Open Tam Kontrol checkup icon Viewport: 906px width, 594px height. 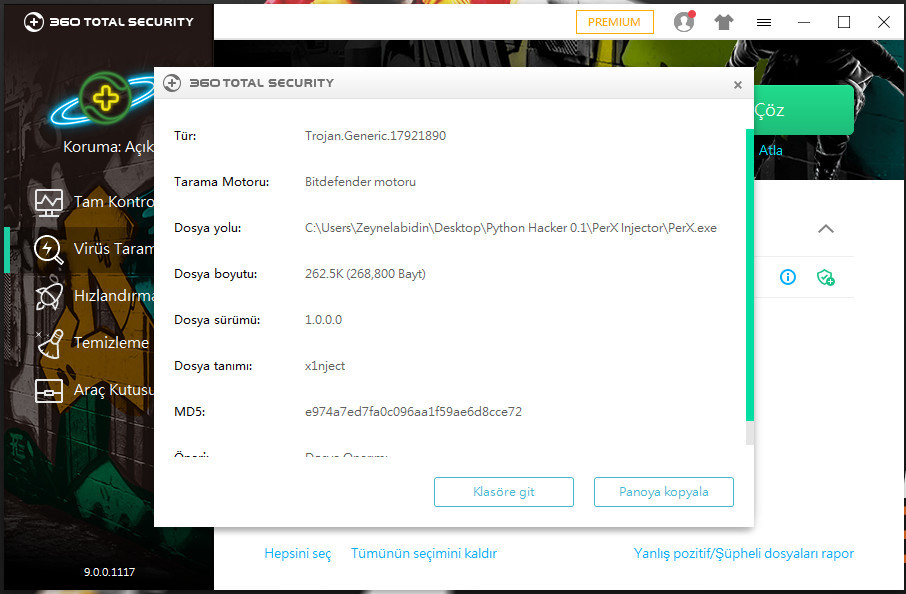click(x=49, y=202)
